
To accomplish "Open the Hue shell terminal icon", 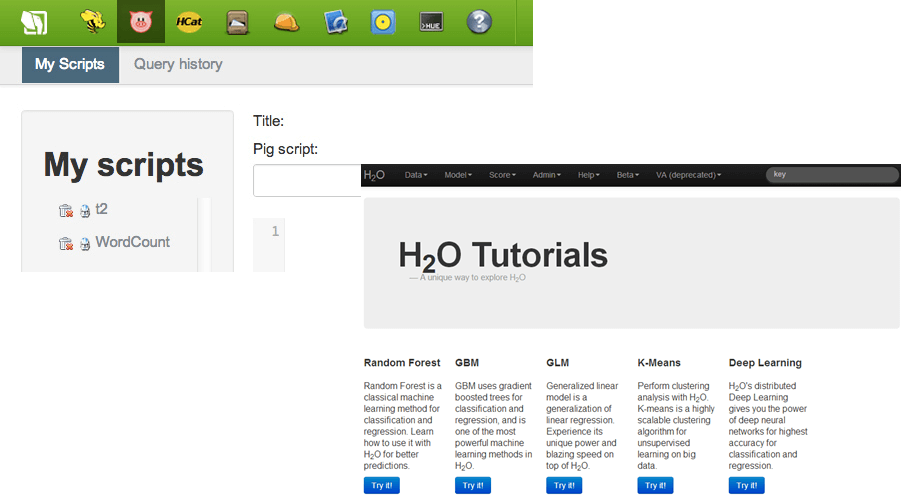I will tap(431, 22).
